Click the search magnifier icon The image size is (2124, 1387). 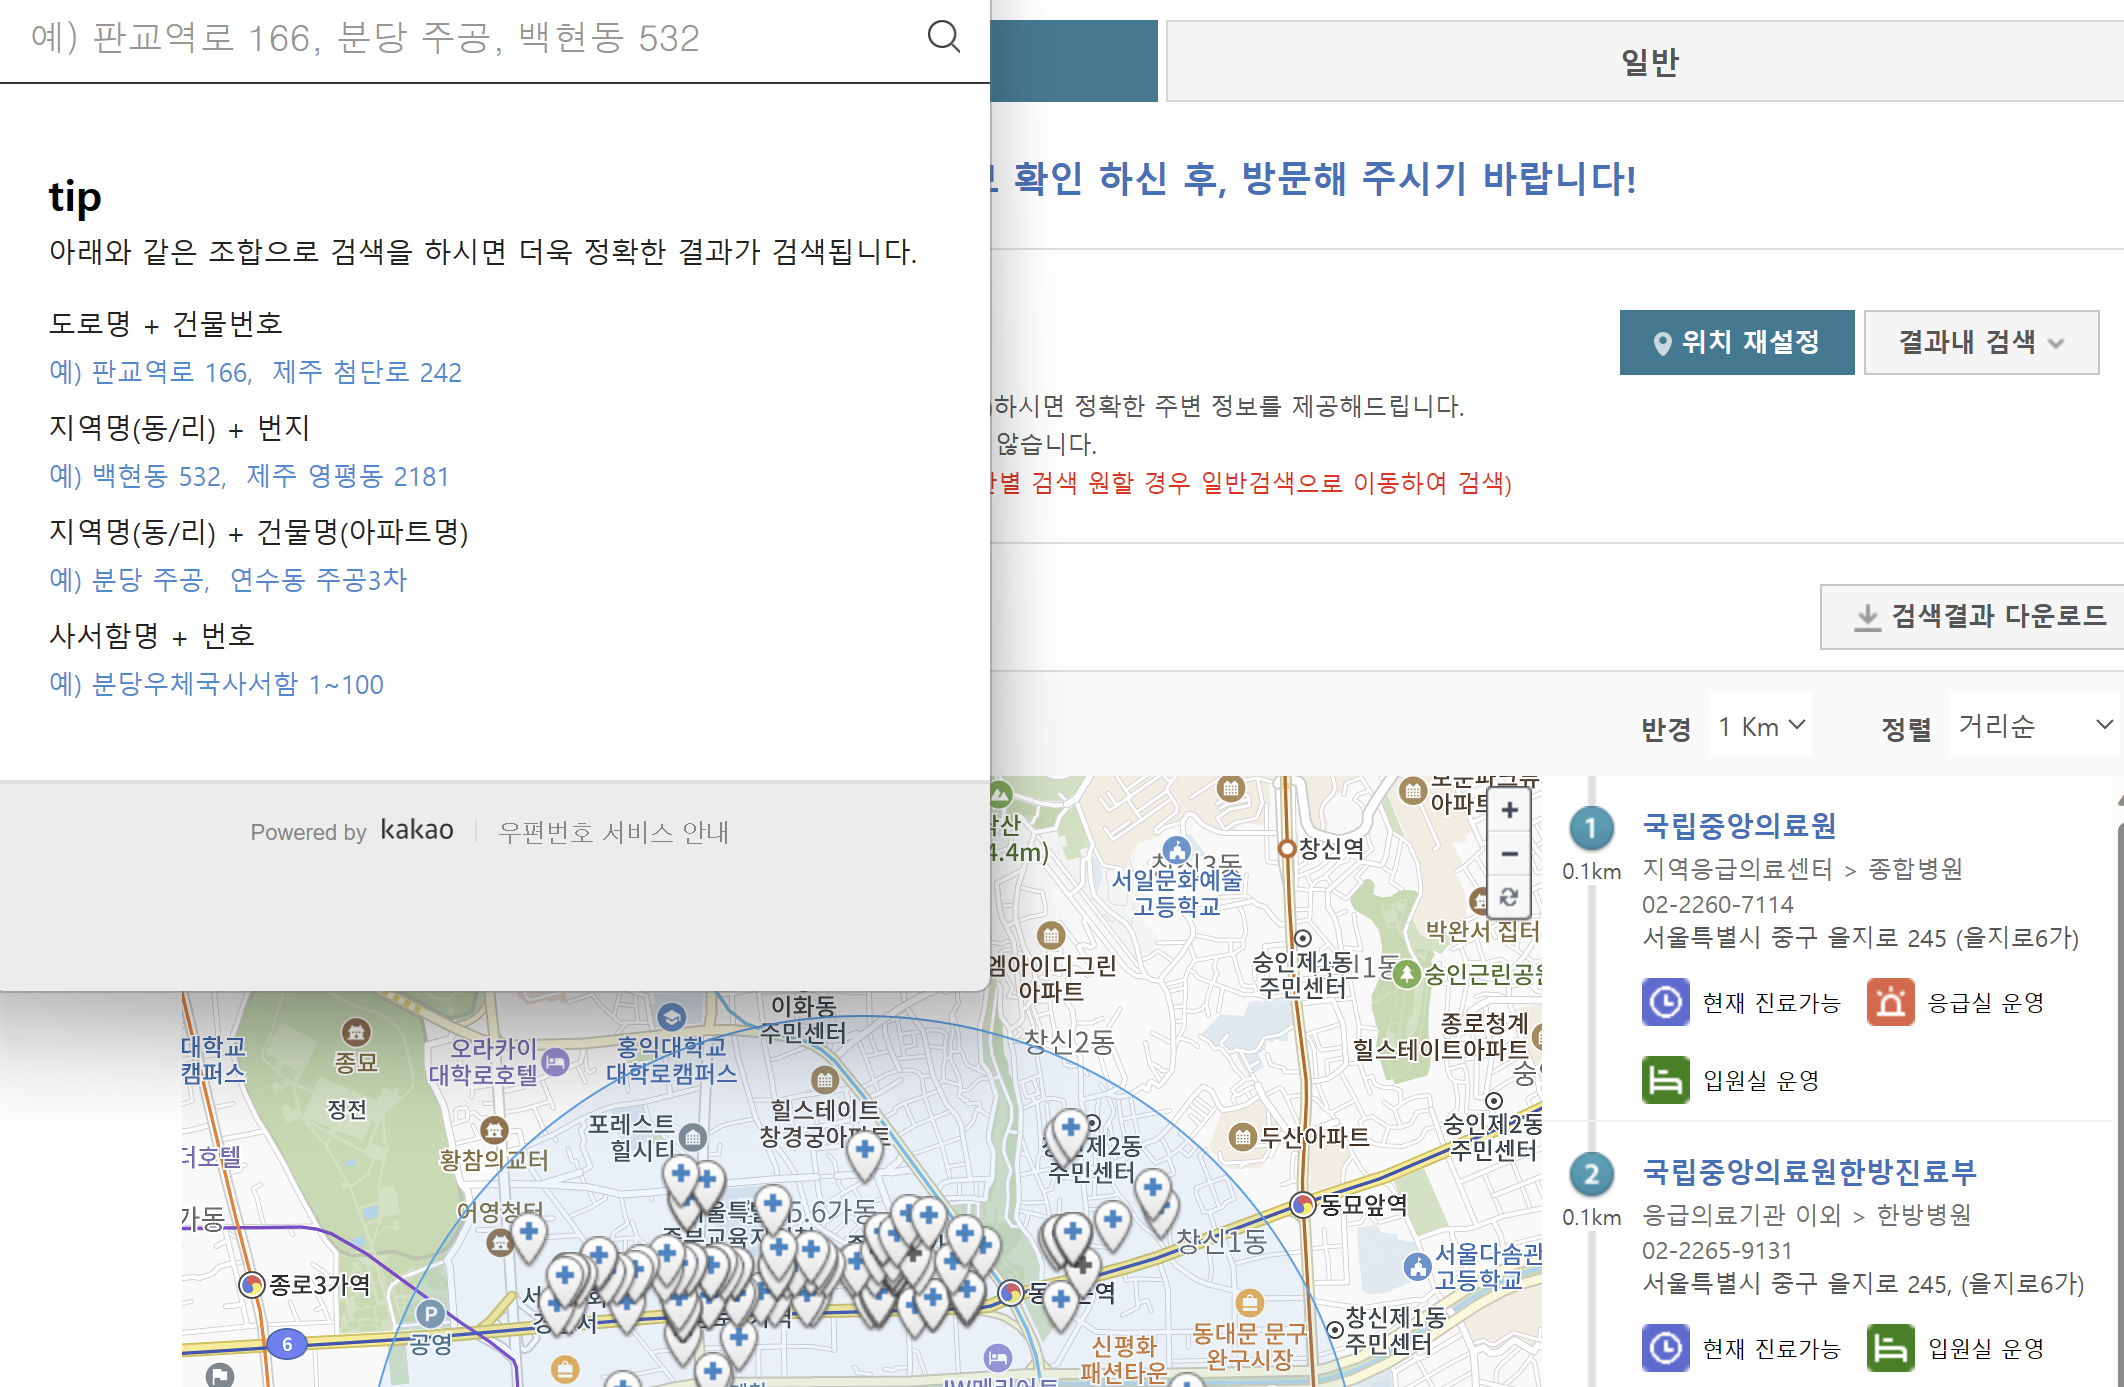coord(943,37)
